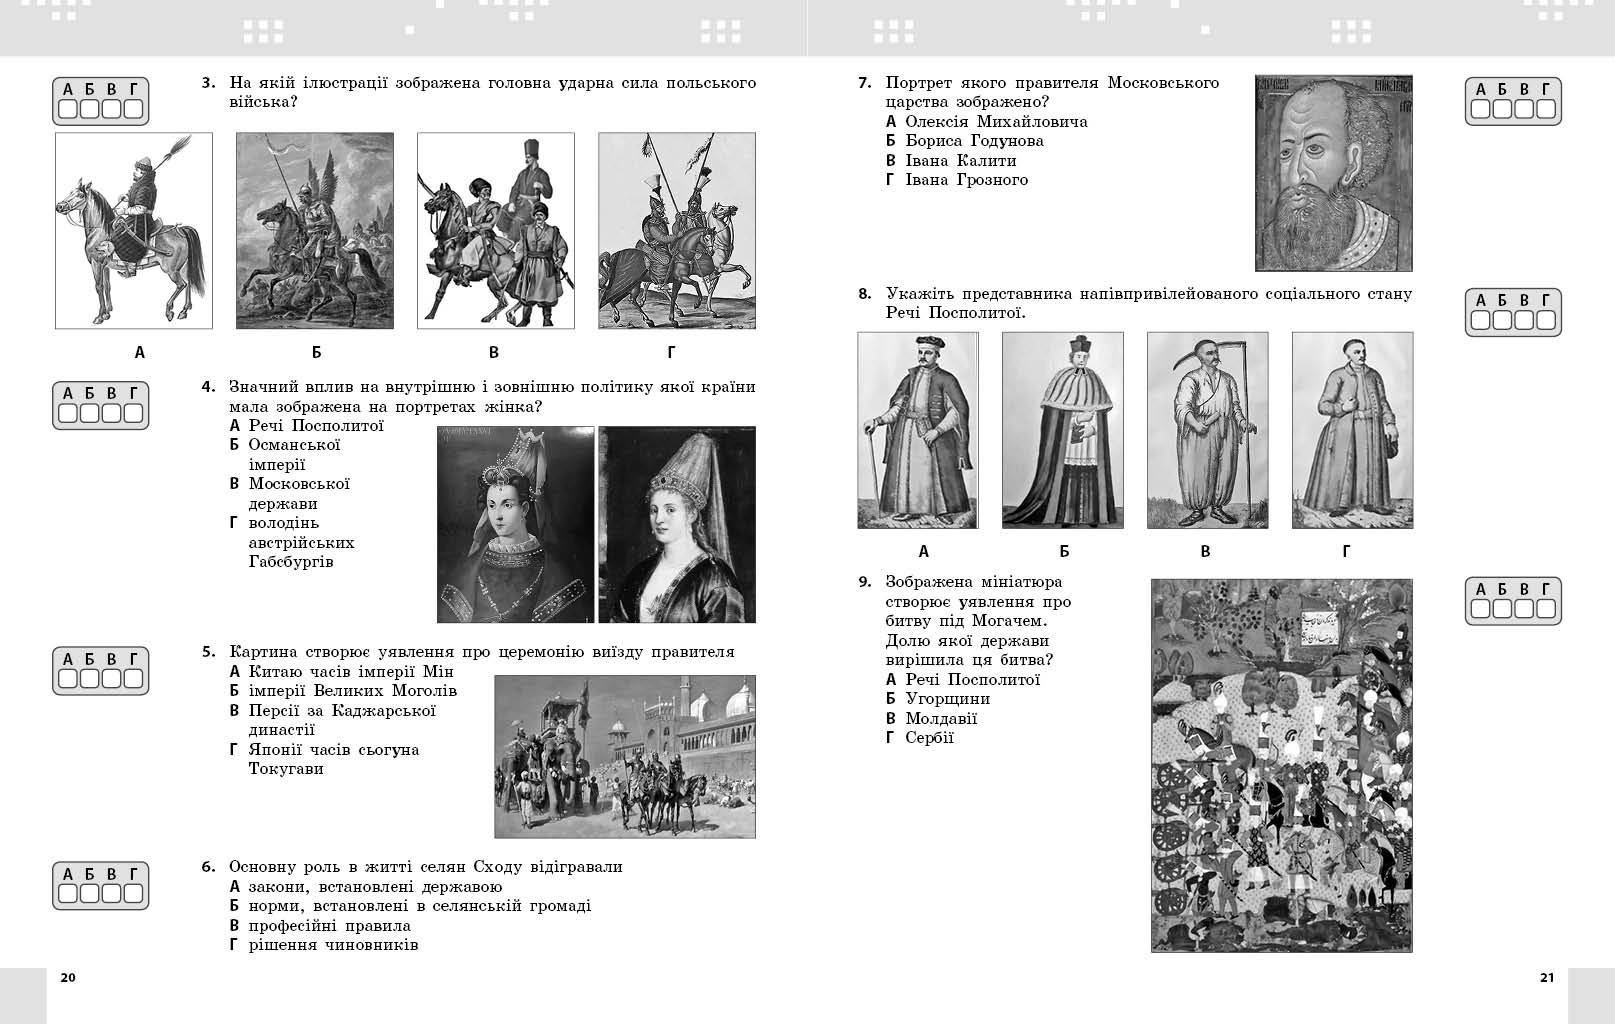The height and width of the screenshot is (1024, 1615).
Task: Click page number 21
Action: pyautogui.click(x=1546, y=978)
